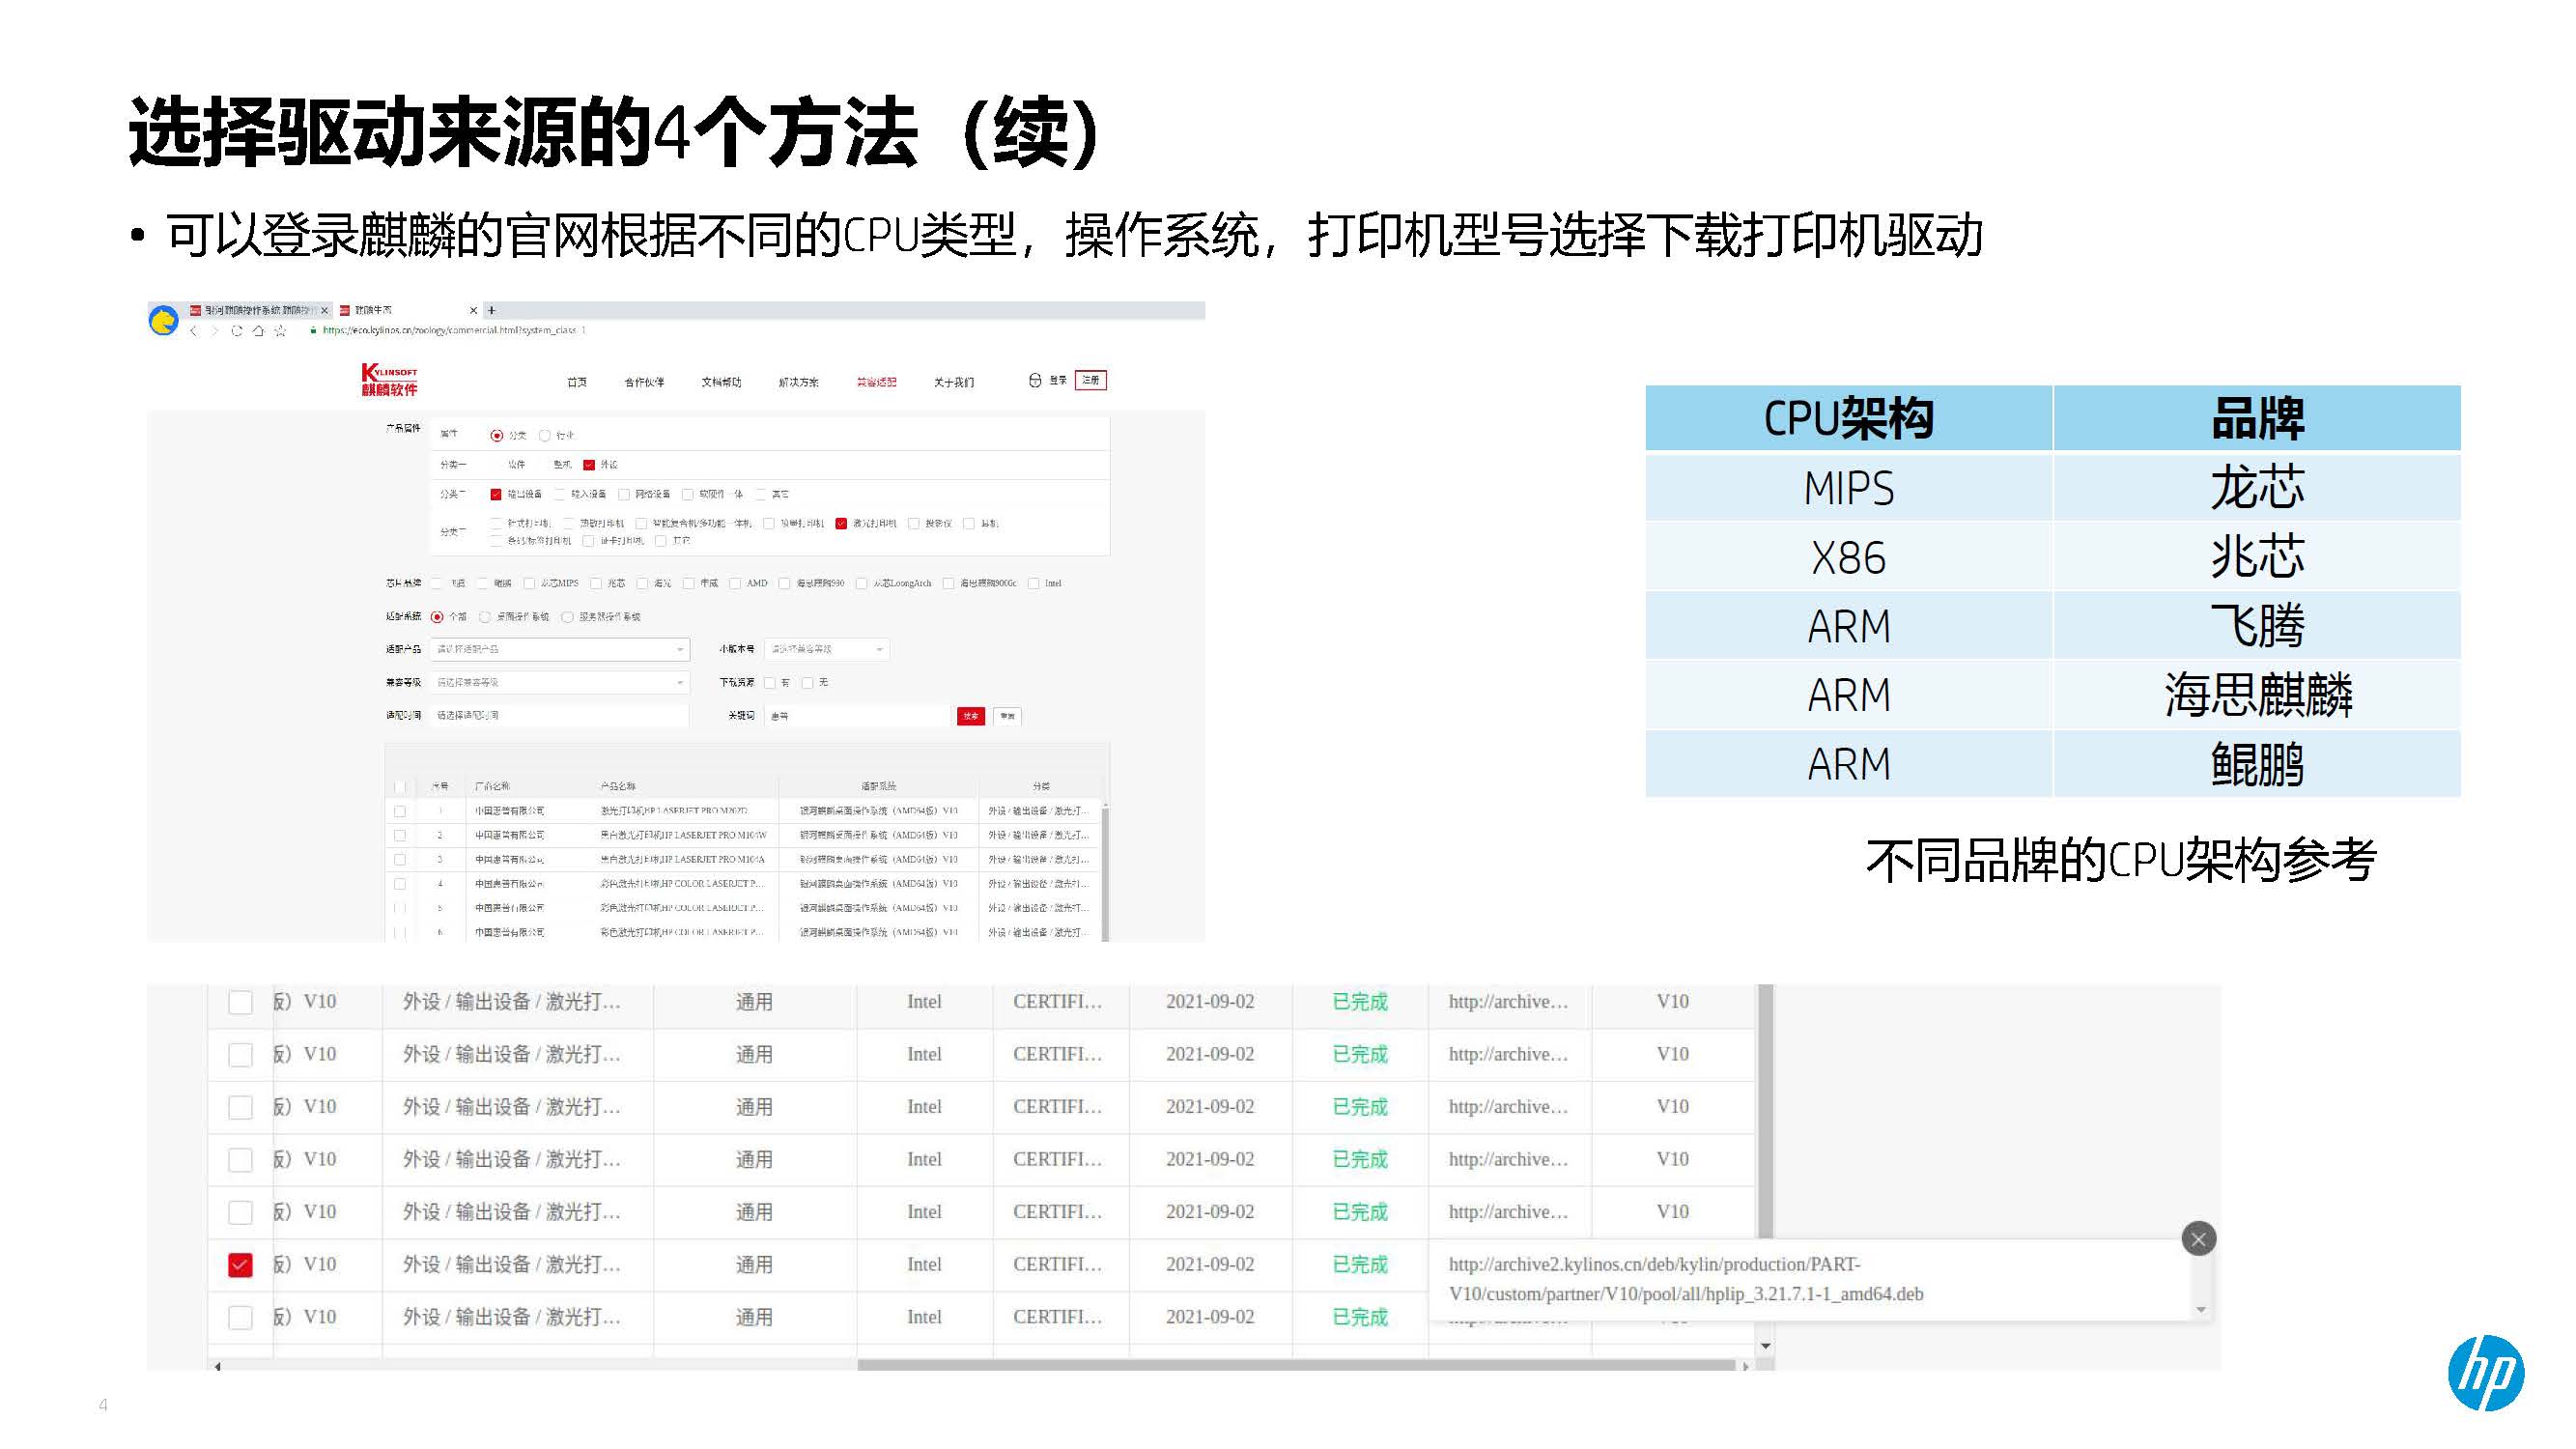The image size is (2576, 1449).
Task: Open the 合作伙伴 navigation menu item
Action: pos(644,382)
